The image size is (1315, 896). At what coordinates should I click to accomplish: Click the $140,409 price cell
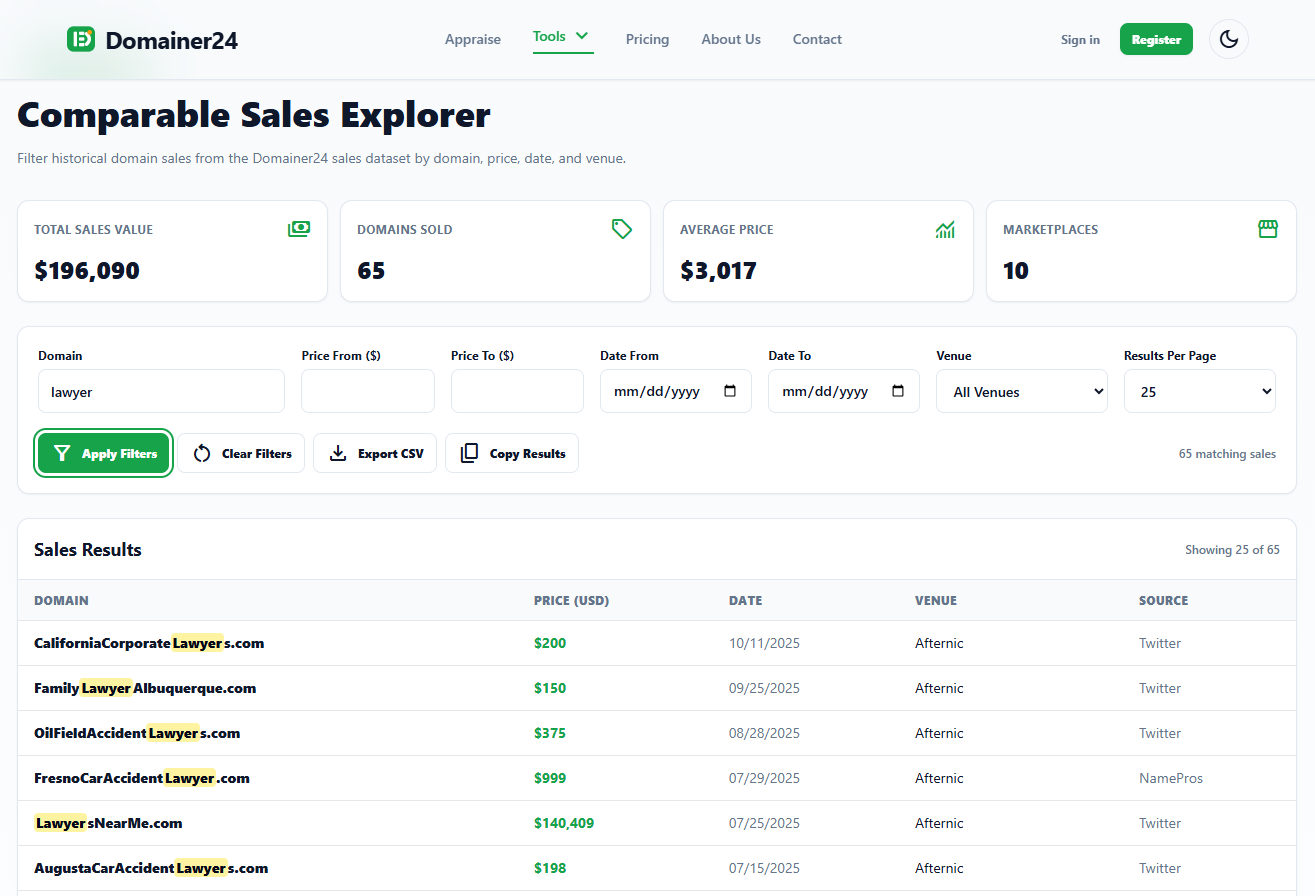(x=564, y=823)
